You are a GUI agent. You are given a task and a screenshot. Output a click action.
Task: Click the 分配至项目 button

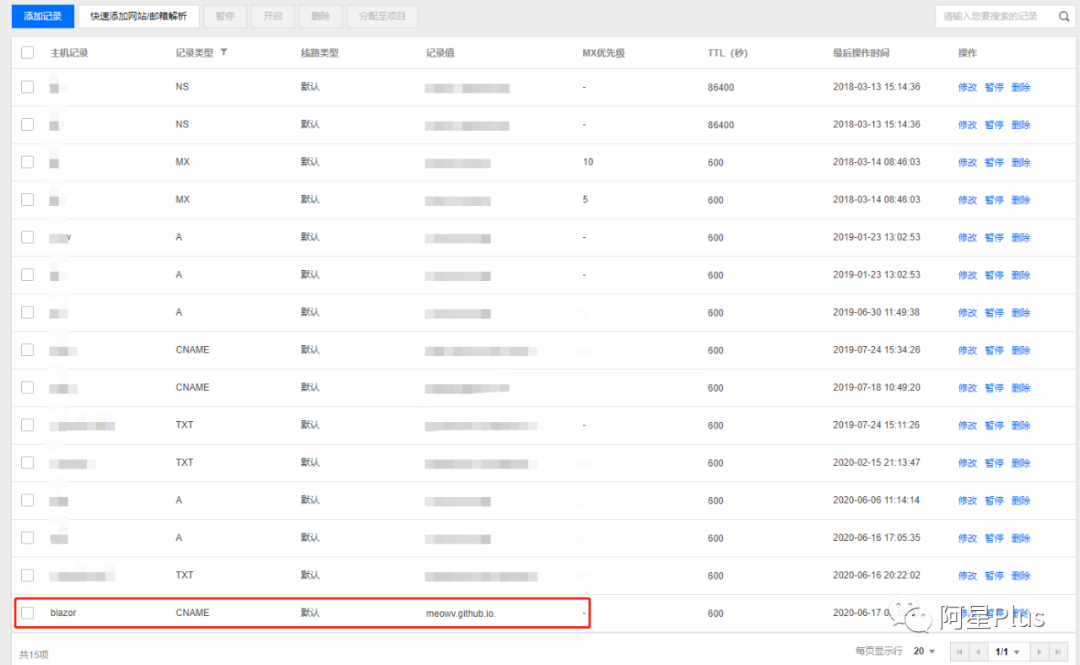coord(382,16)
